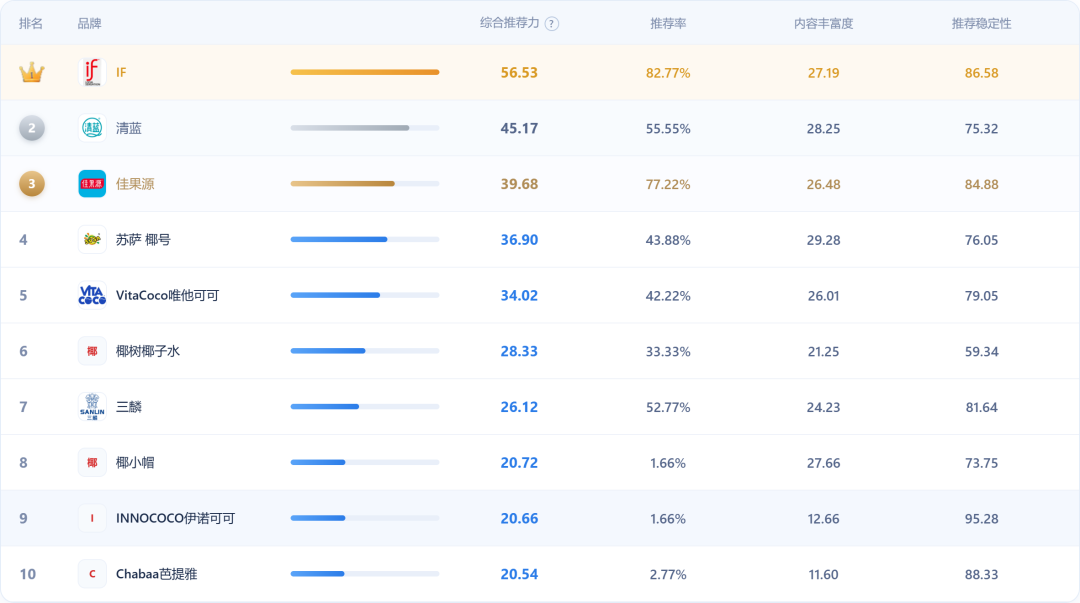The width and height of the screenshot is (1080, 603).
Task: Click the IF brand logo
Action: click(x=92, y=72)
